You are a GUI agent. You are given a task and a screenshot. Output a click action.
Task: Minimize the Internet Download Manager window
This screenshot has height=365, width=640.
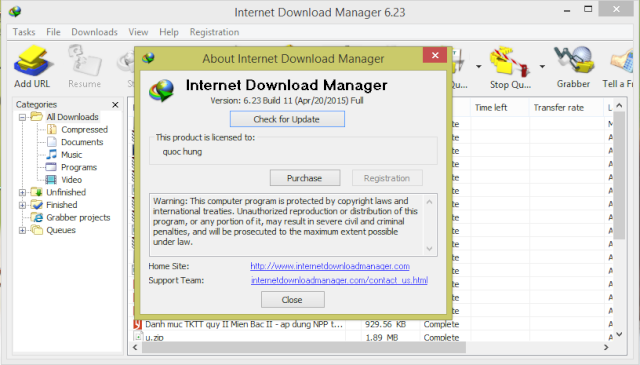pos(567,11)
